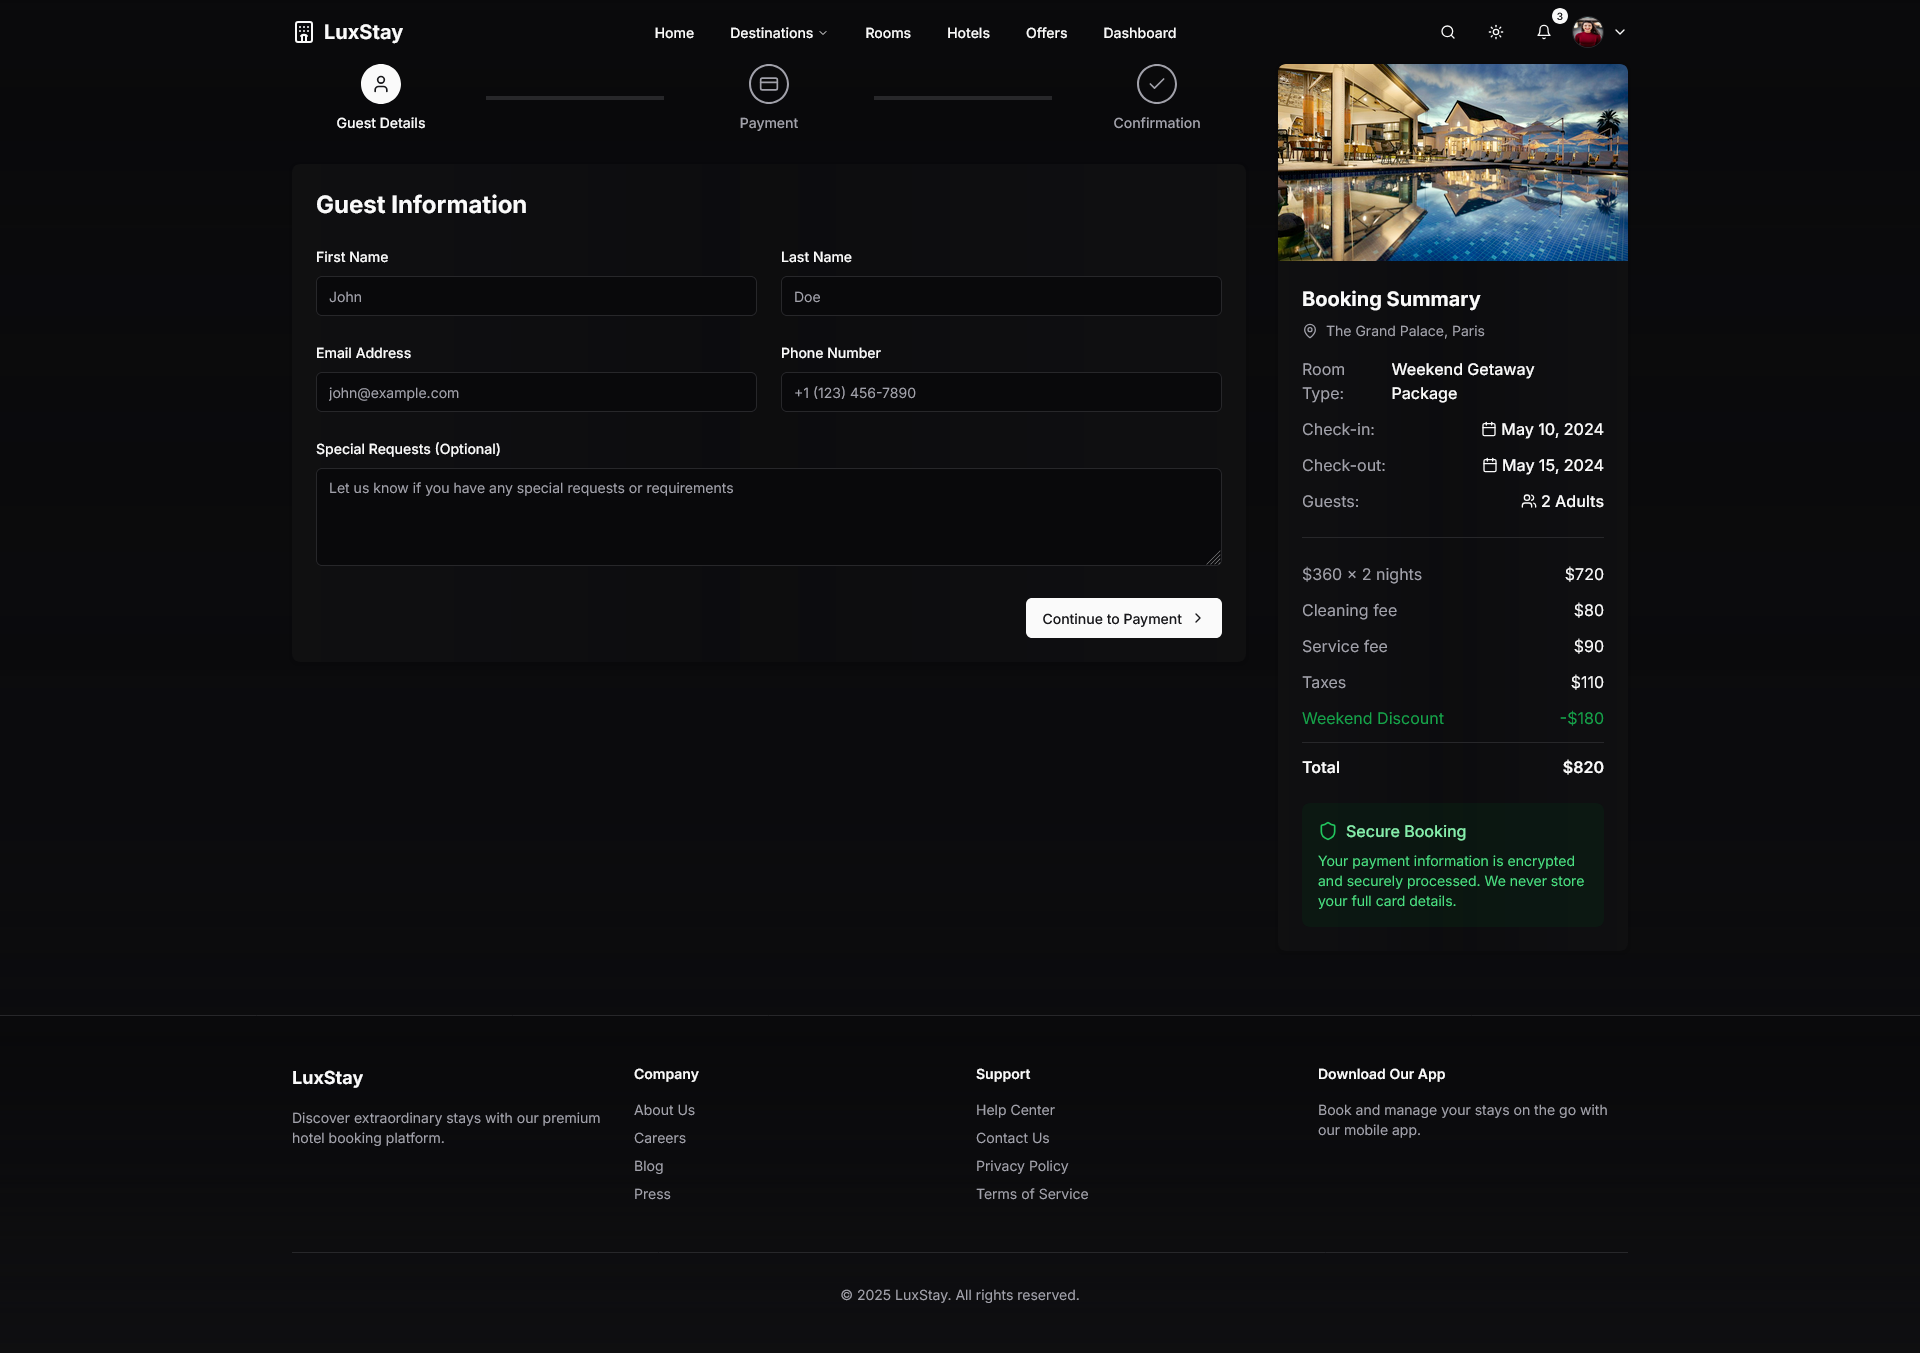Click the '-$180' discount amount

pos(1582,718)
